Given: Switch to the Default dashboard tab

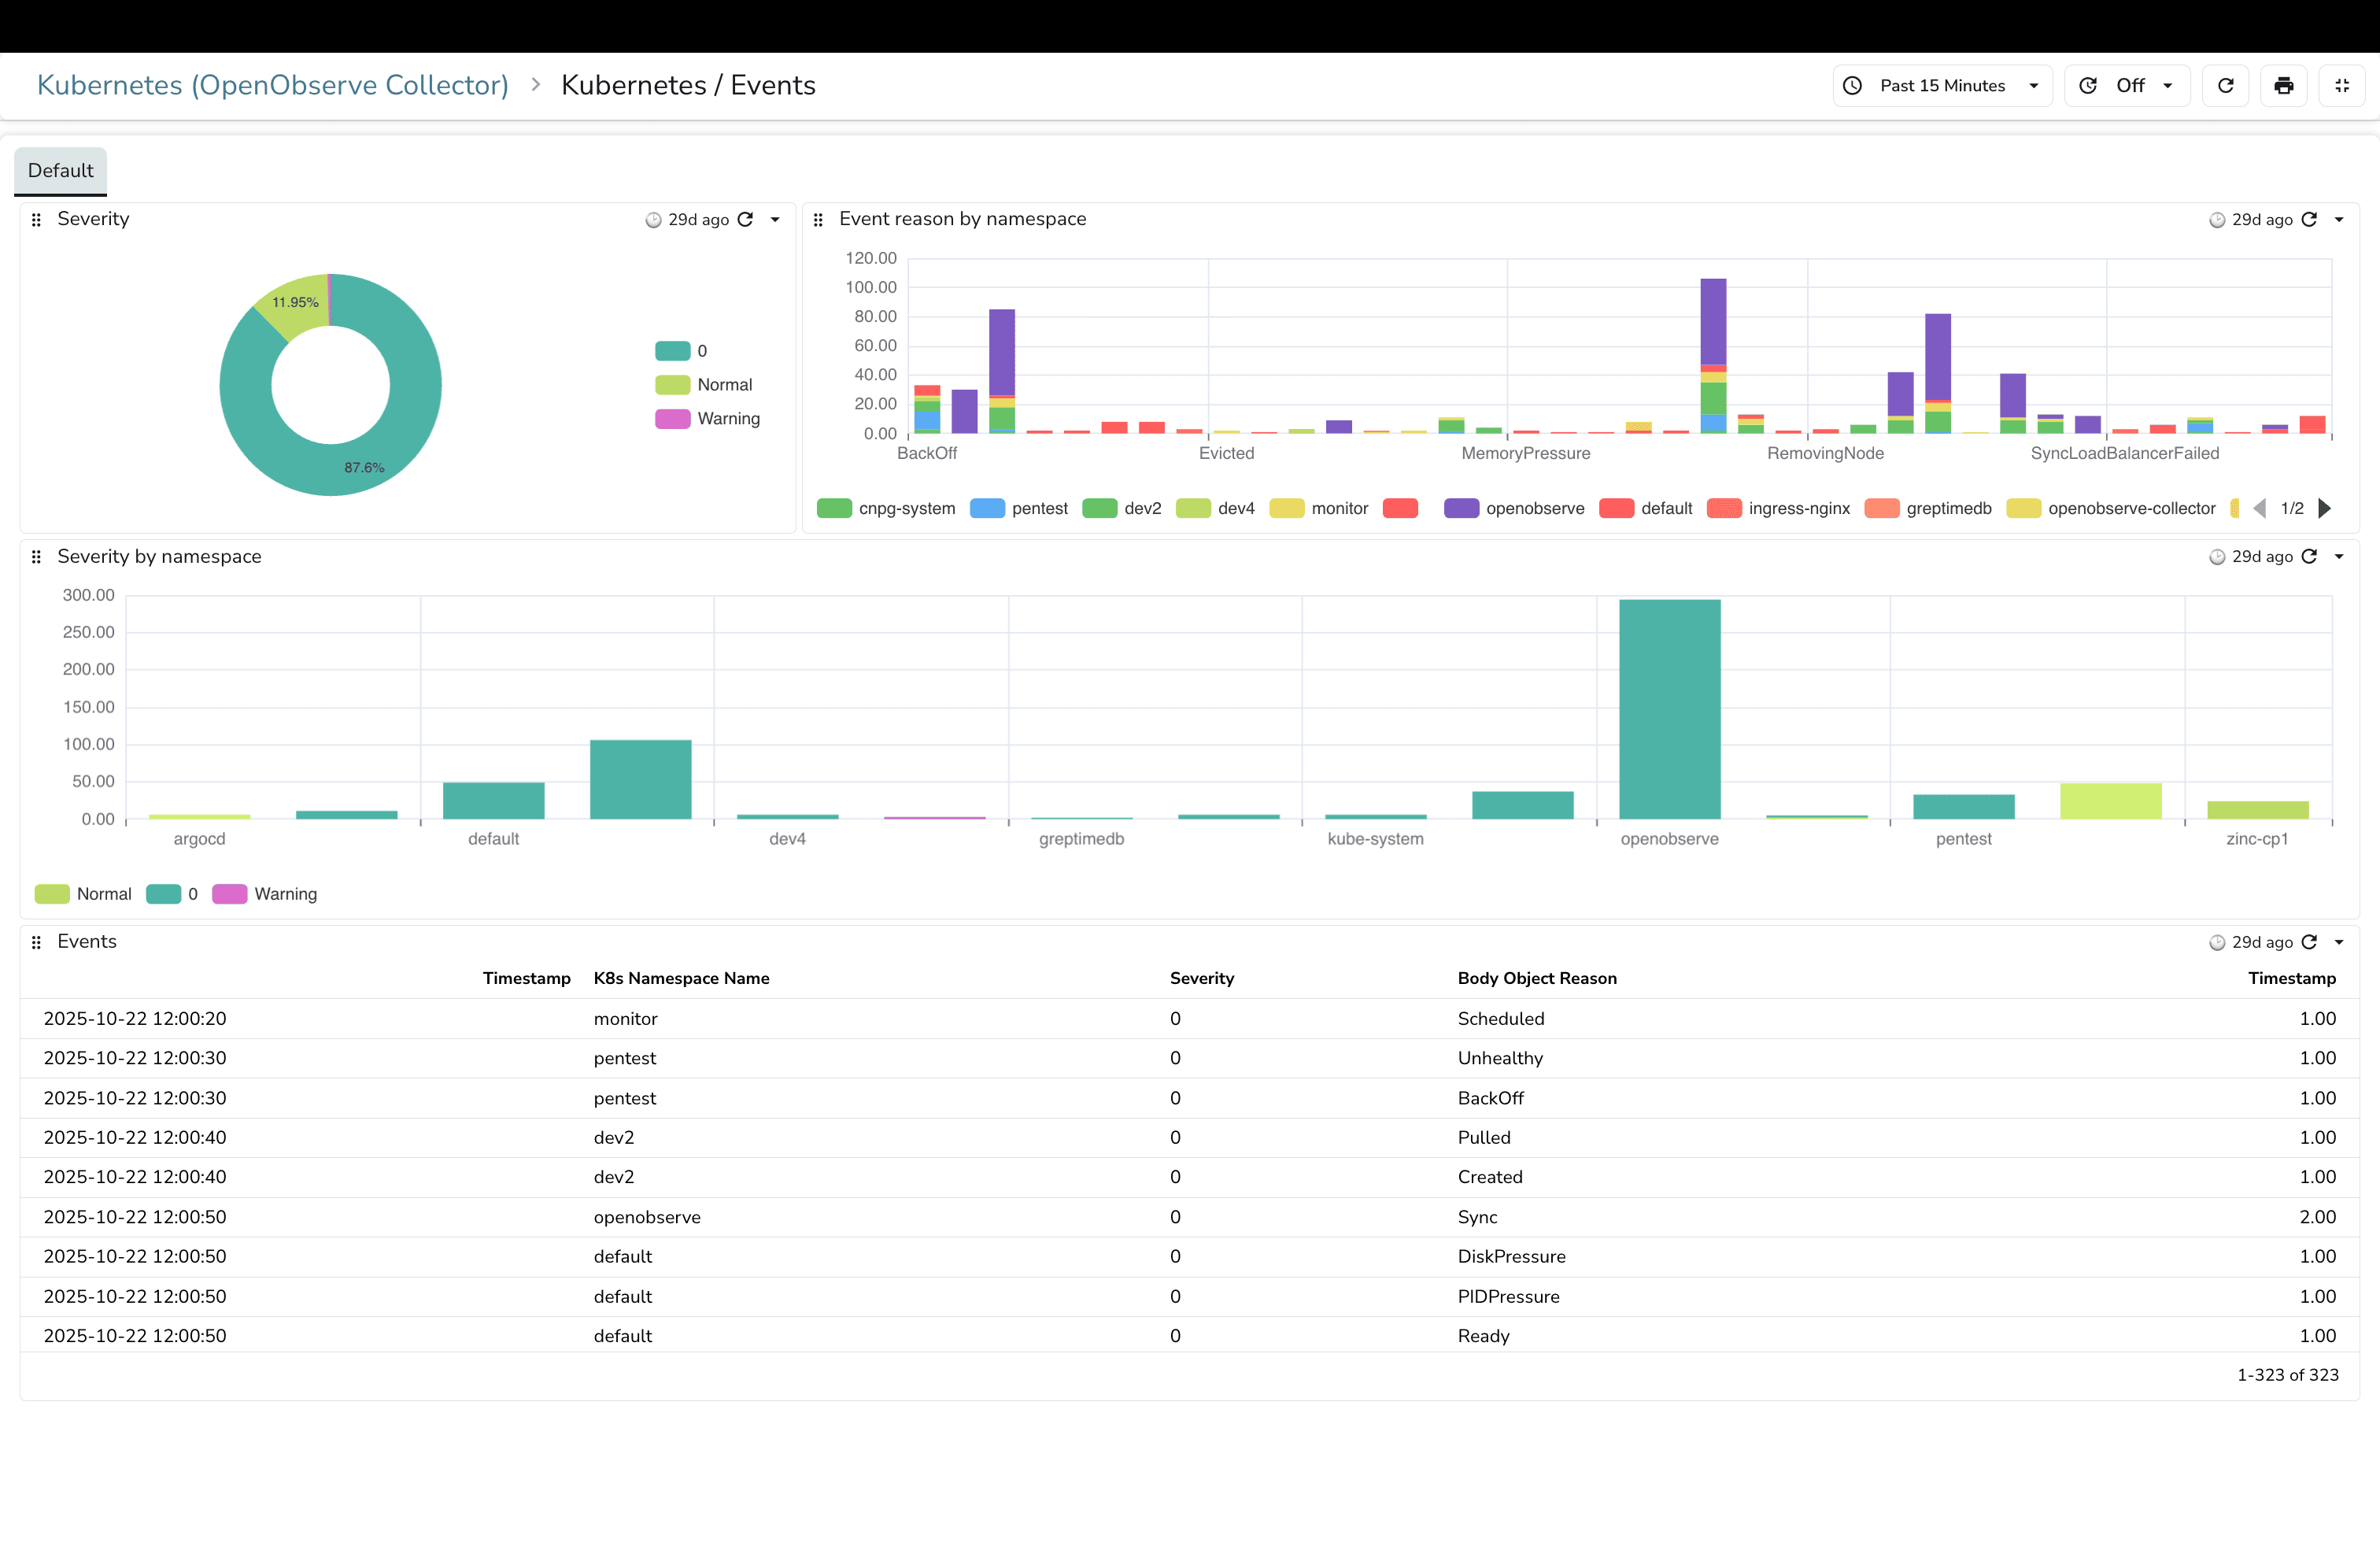Looking at the screenshot, I should point(60,171).
